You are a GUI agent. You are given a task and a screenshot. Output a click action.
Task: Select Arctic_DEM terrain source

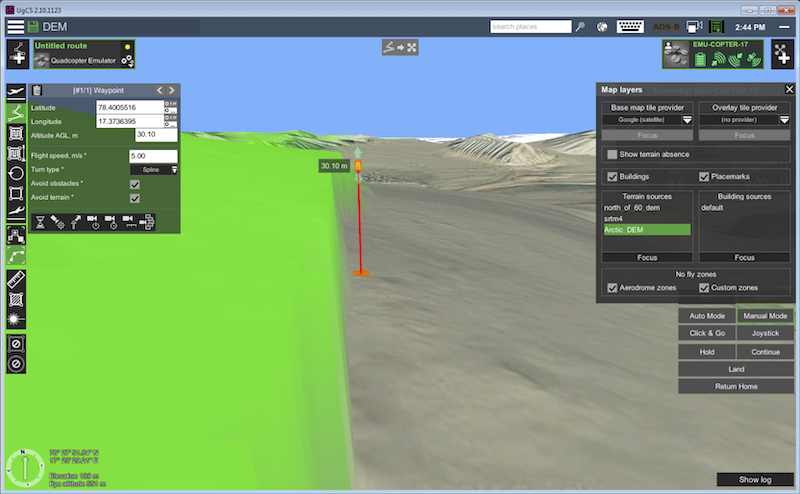point(647,230)
